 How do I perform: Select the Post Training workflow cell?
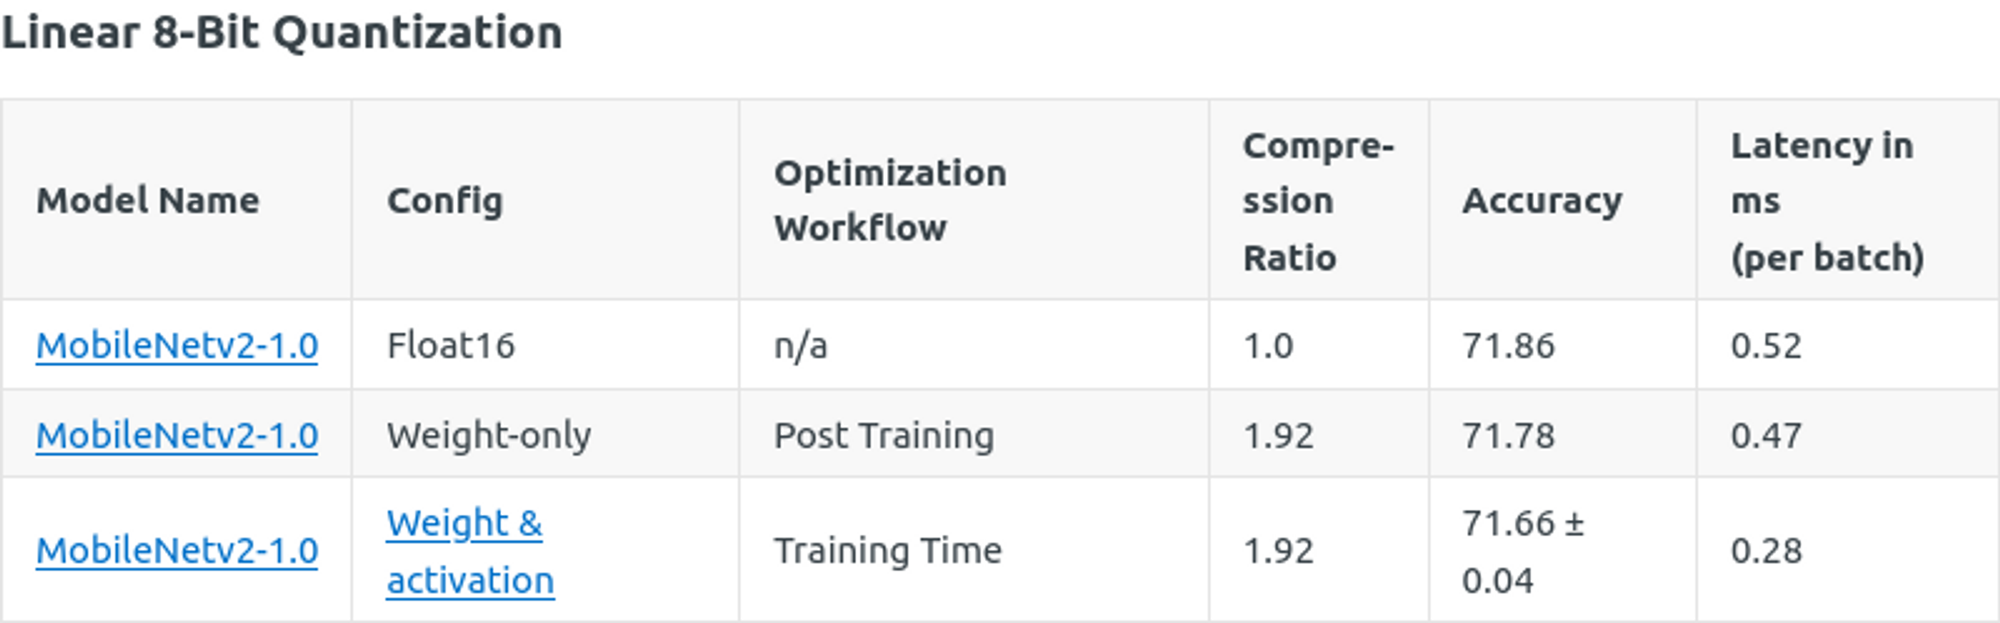coord(884,436)
